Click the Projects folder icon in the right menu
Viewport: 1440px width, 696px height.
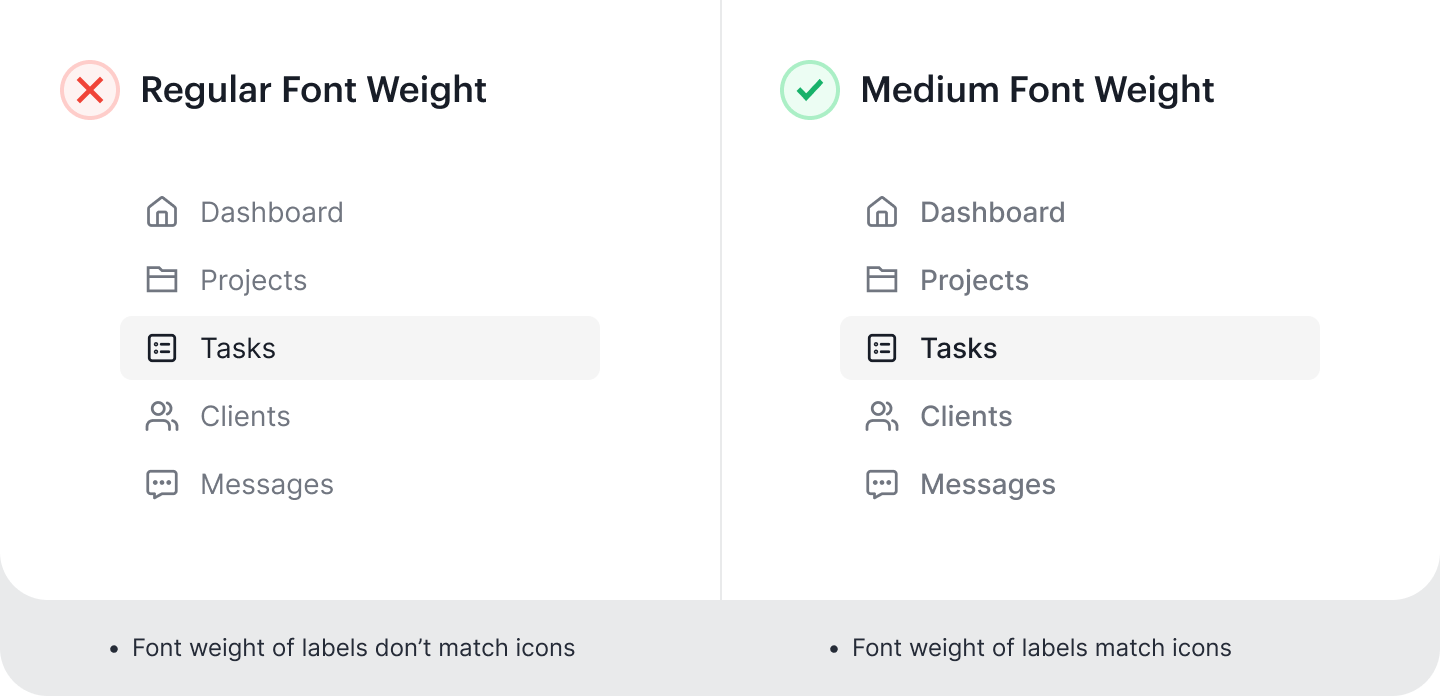881,280
